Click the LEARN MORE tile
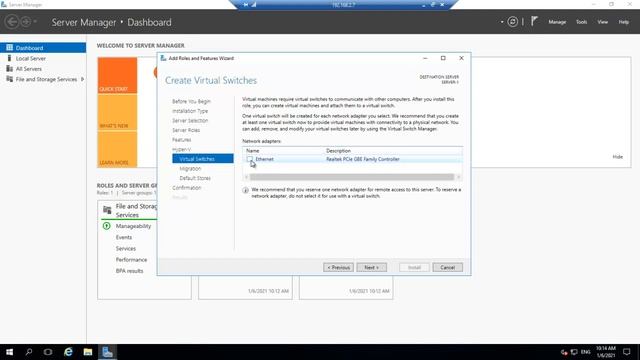640x360 pixels. click(x=117, y=149)
